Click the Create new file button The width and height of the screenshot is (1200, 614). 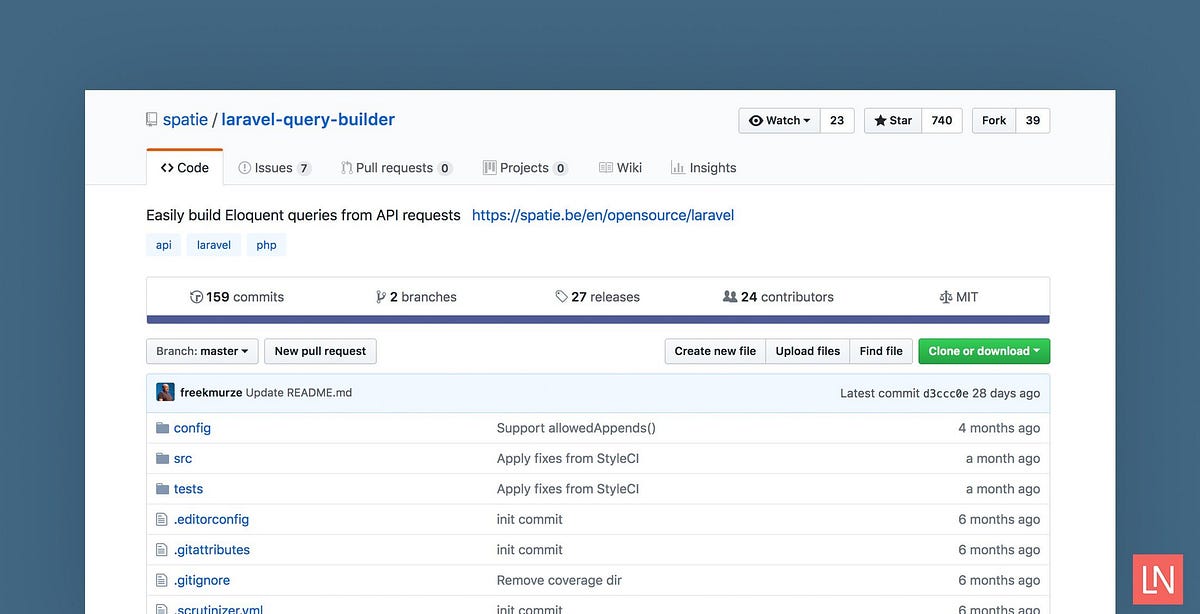pos(715,351)
